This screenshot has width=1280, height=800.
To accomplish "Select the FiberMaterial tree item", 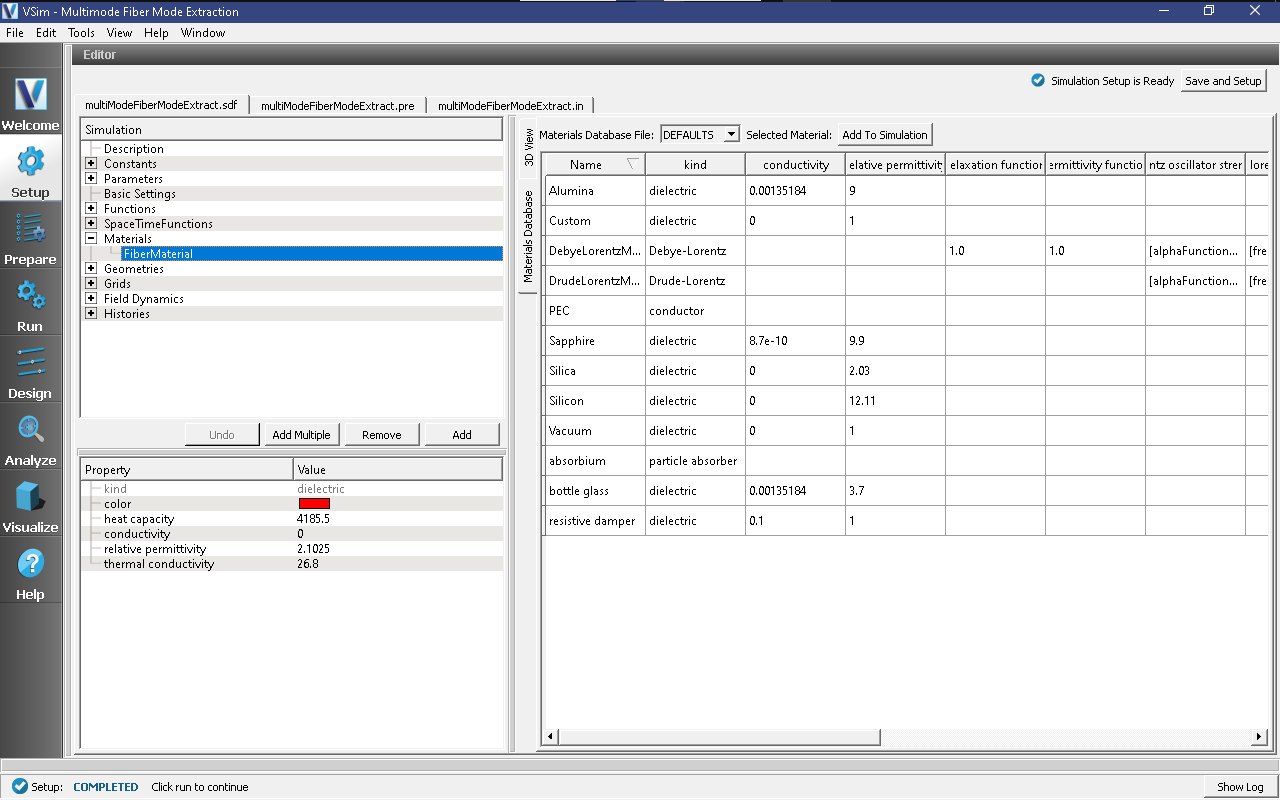I will coord(311,254).
